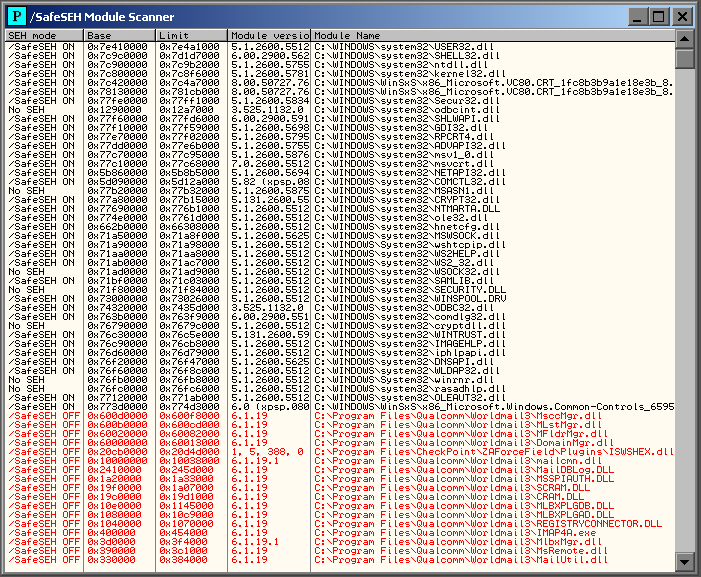Select the WLDAP32.dll module row

point(340,371)
